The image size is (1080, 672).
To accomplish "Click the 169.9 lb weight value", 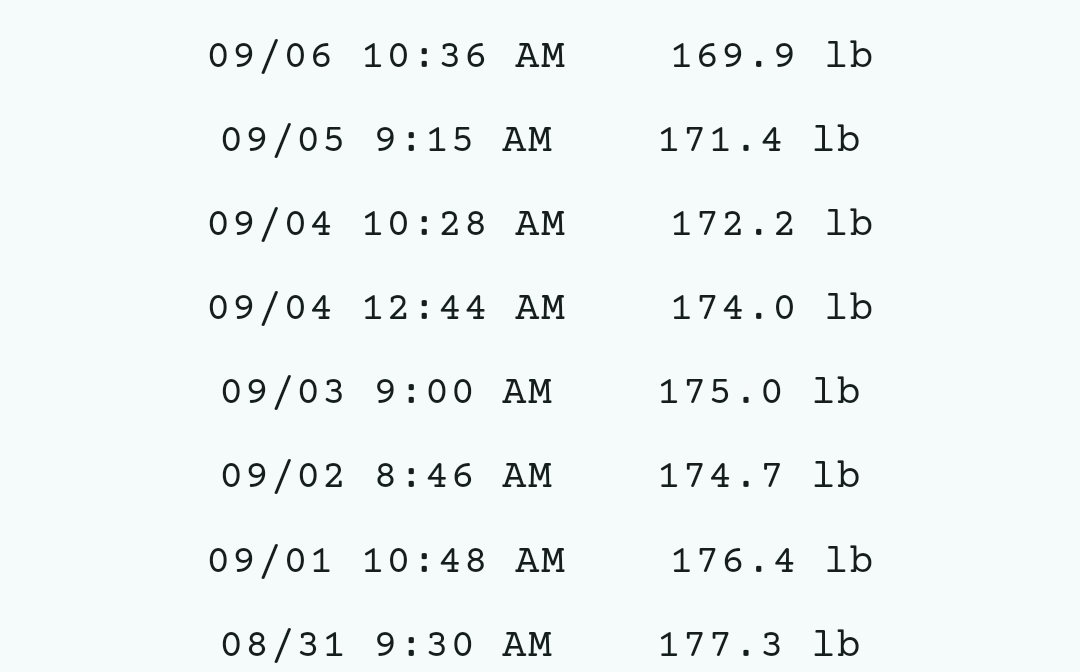I will (772, 56).
